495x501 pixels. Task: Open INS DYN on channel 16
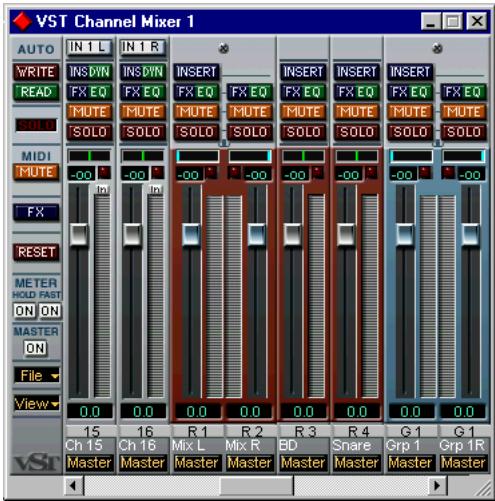point(143,72)
